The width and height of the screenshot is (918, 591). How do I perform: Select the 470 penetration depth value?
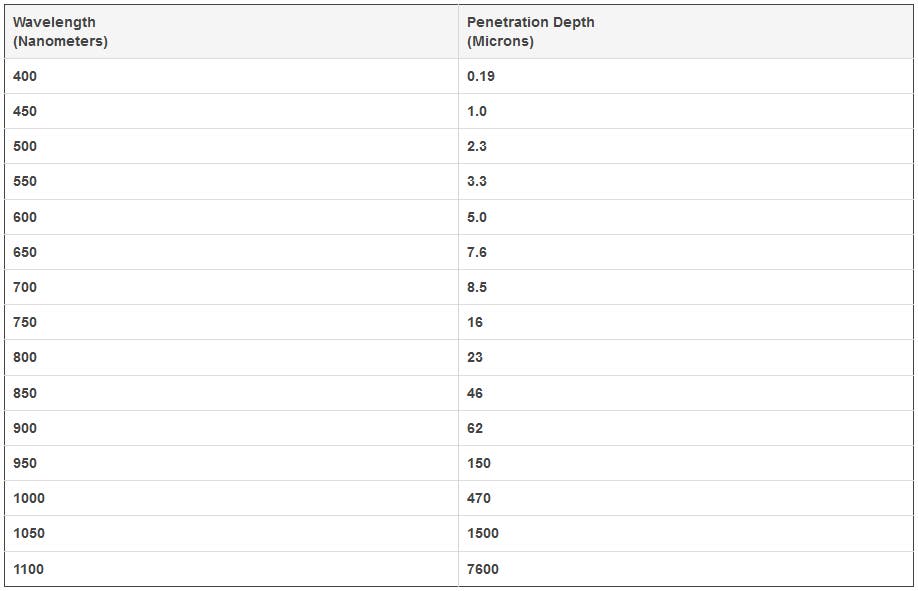[479, 498]
